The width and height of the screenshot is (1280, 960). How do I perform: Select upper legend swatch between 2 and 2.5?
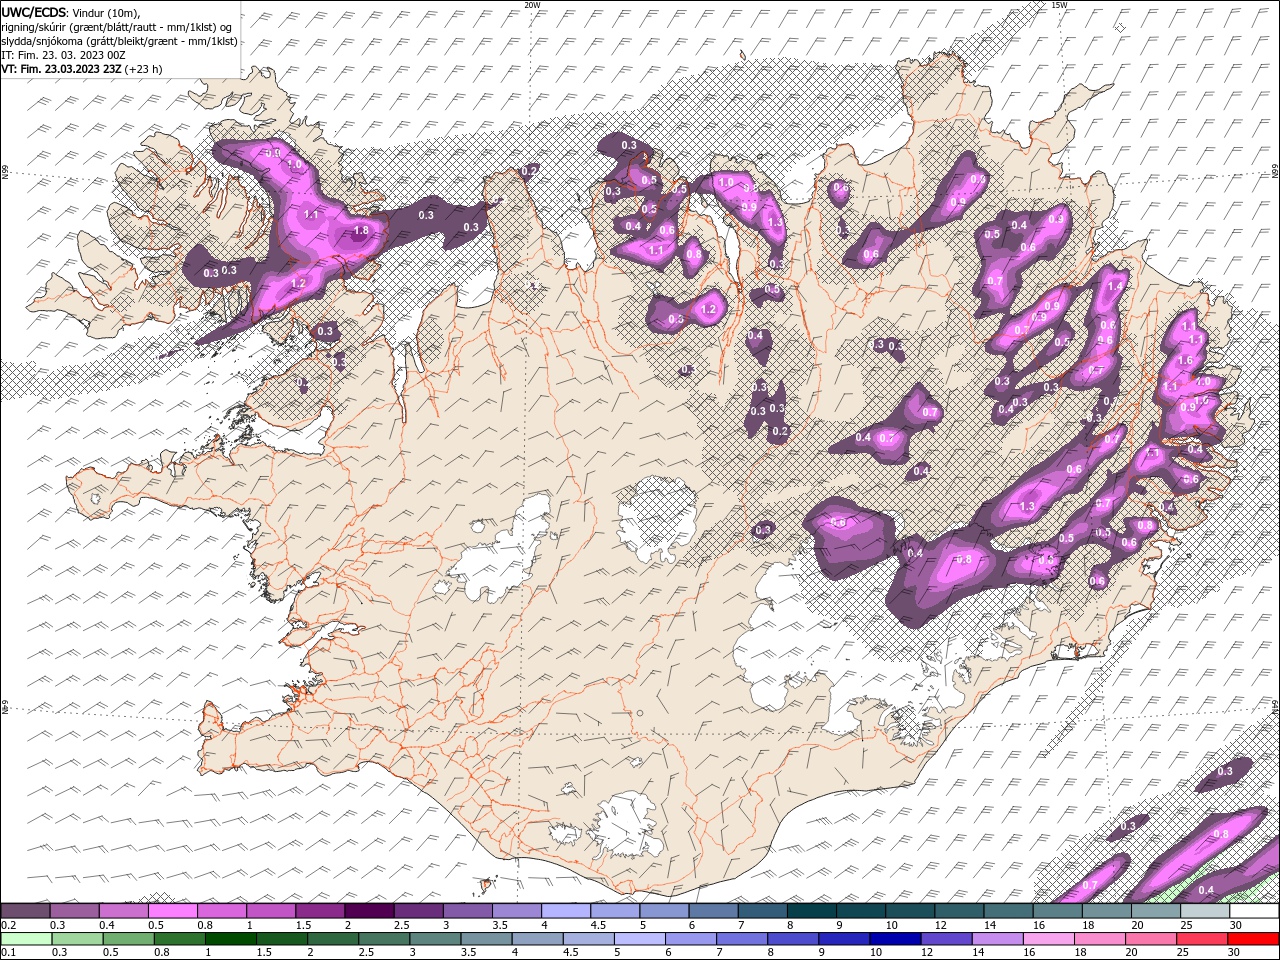tap(369, 911)
